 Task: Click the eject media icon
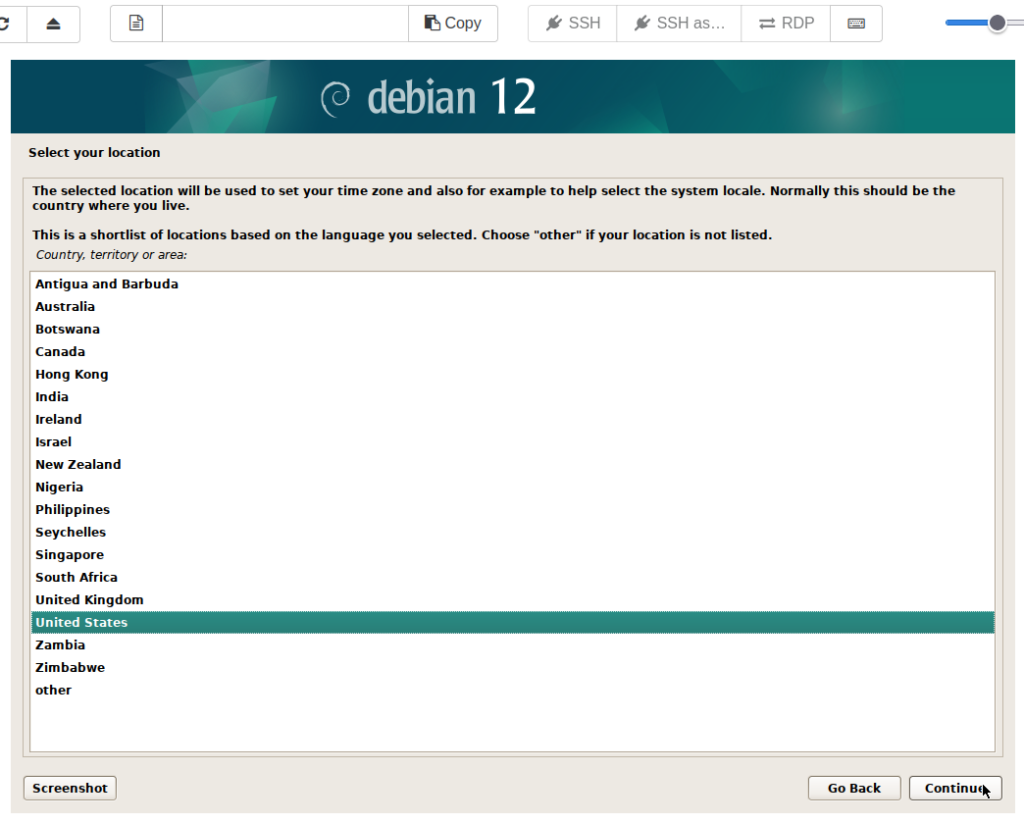(x=54, y=23)
